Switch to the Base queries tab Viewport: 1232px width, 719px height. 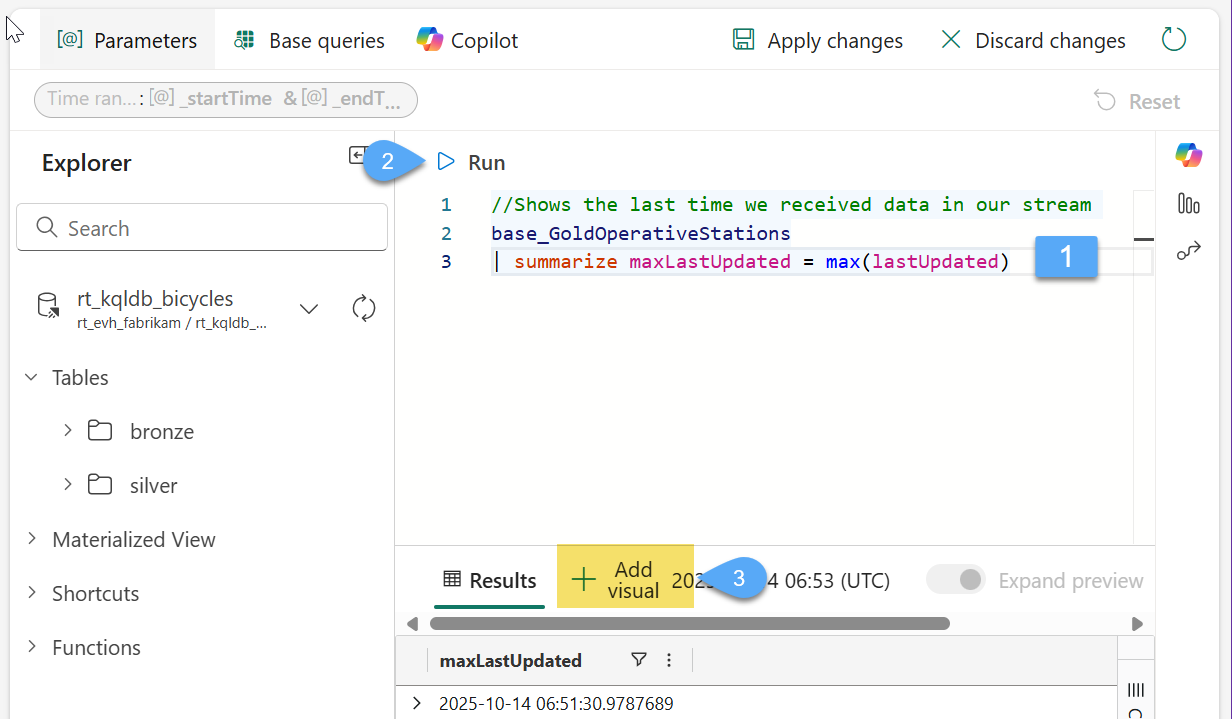pyautogui.click(x=309, y=41)
